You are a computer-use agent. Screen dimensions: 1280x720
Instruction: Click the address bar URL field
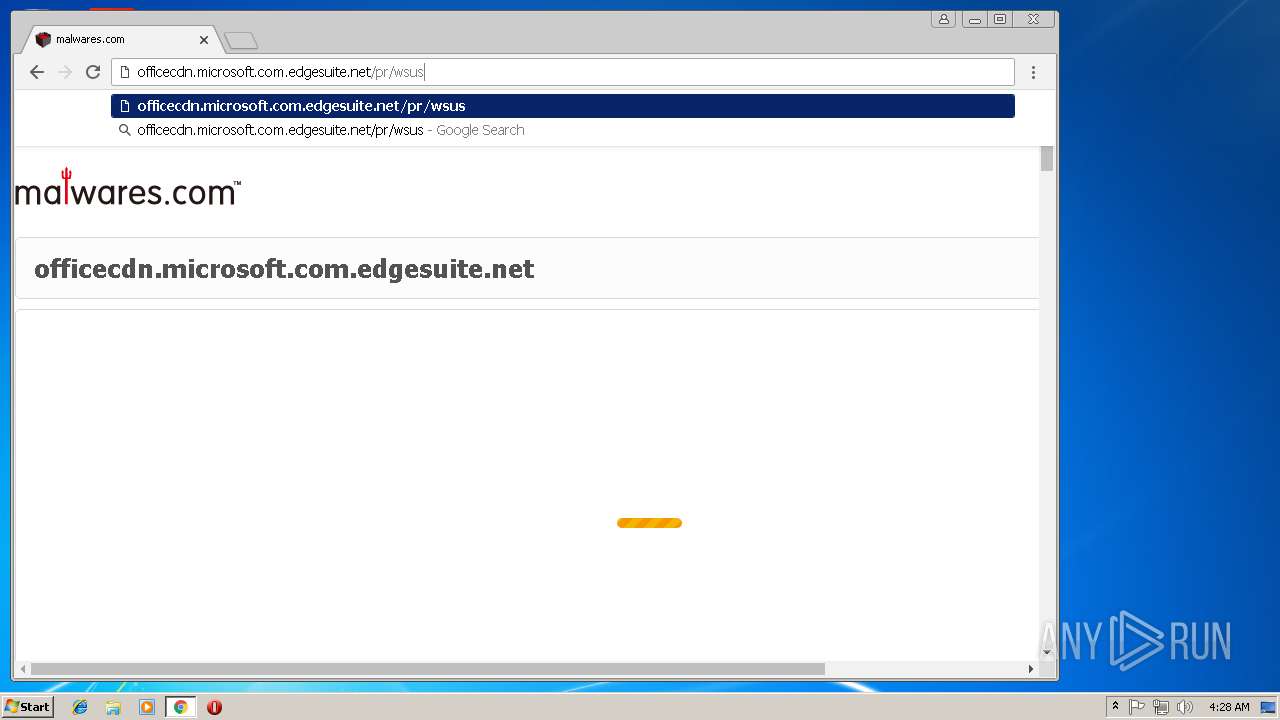563,72
